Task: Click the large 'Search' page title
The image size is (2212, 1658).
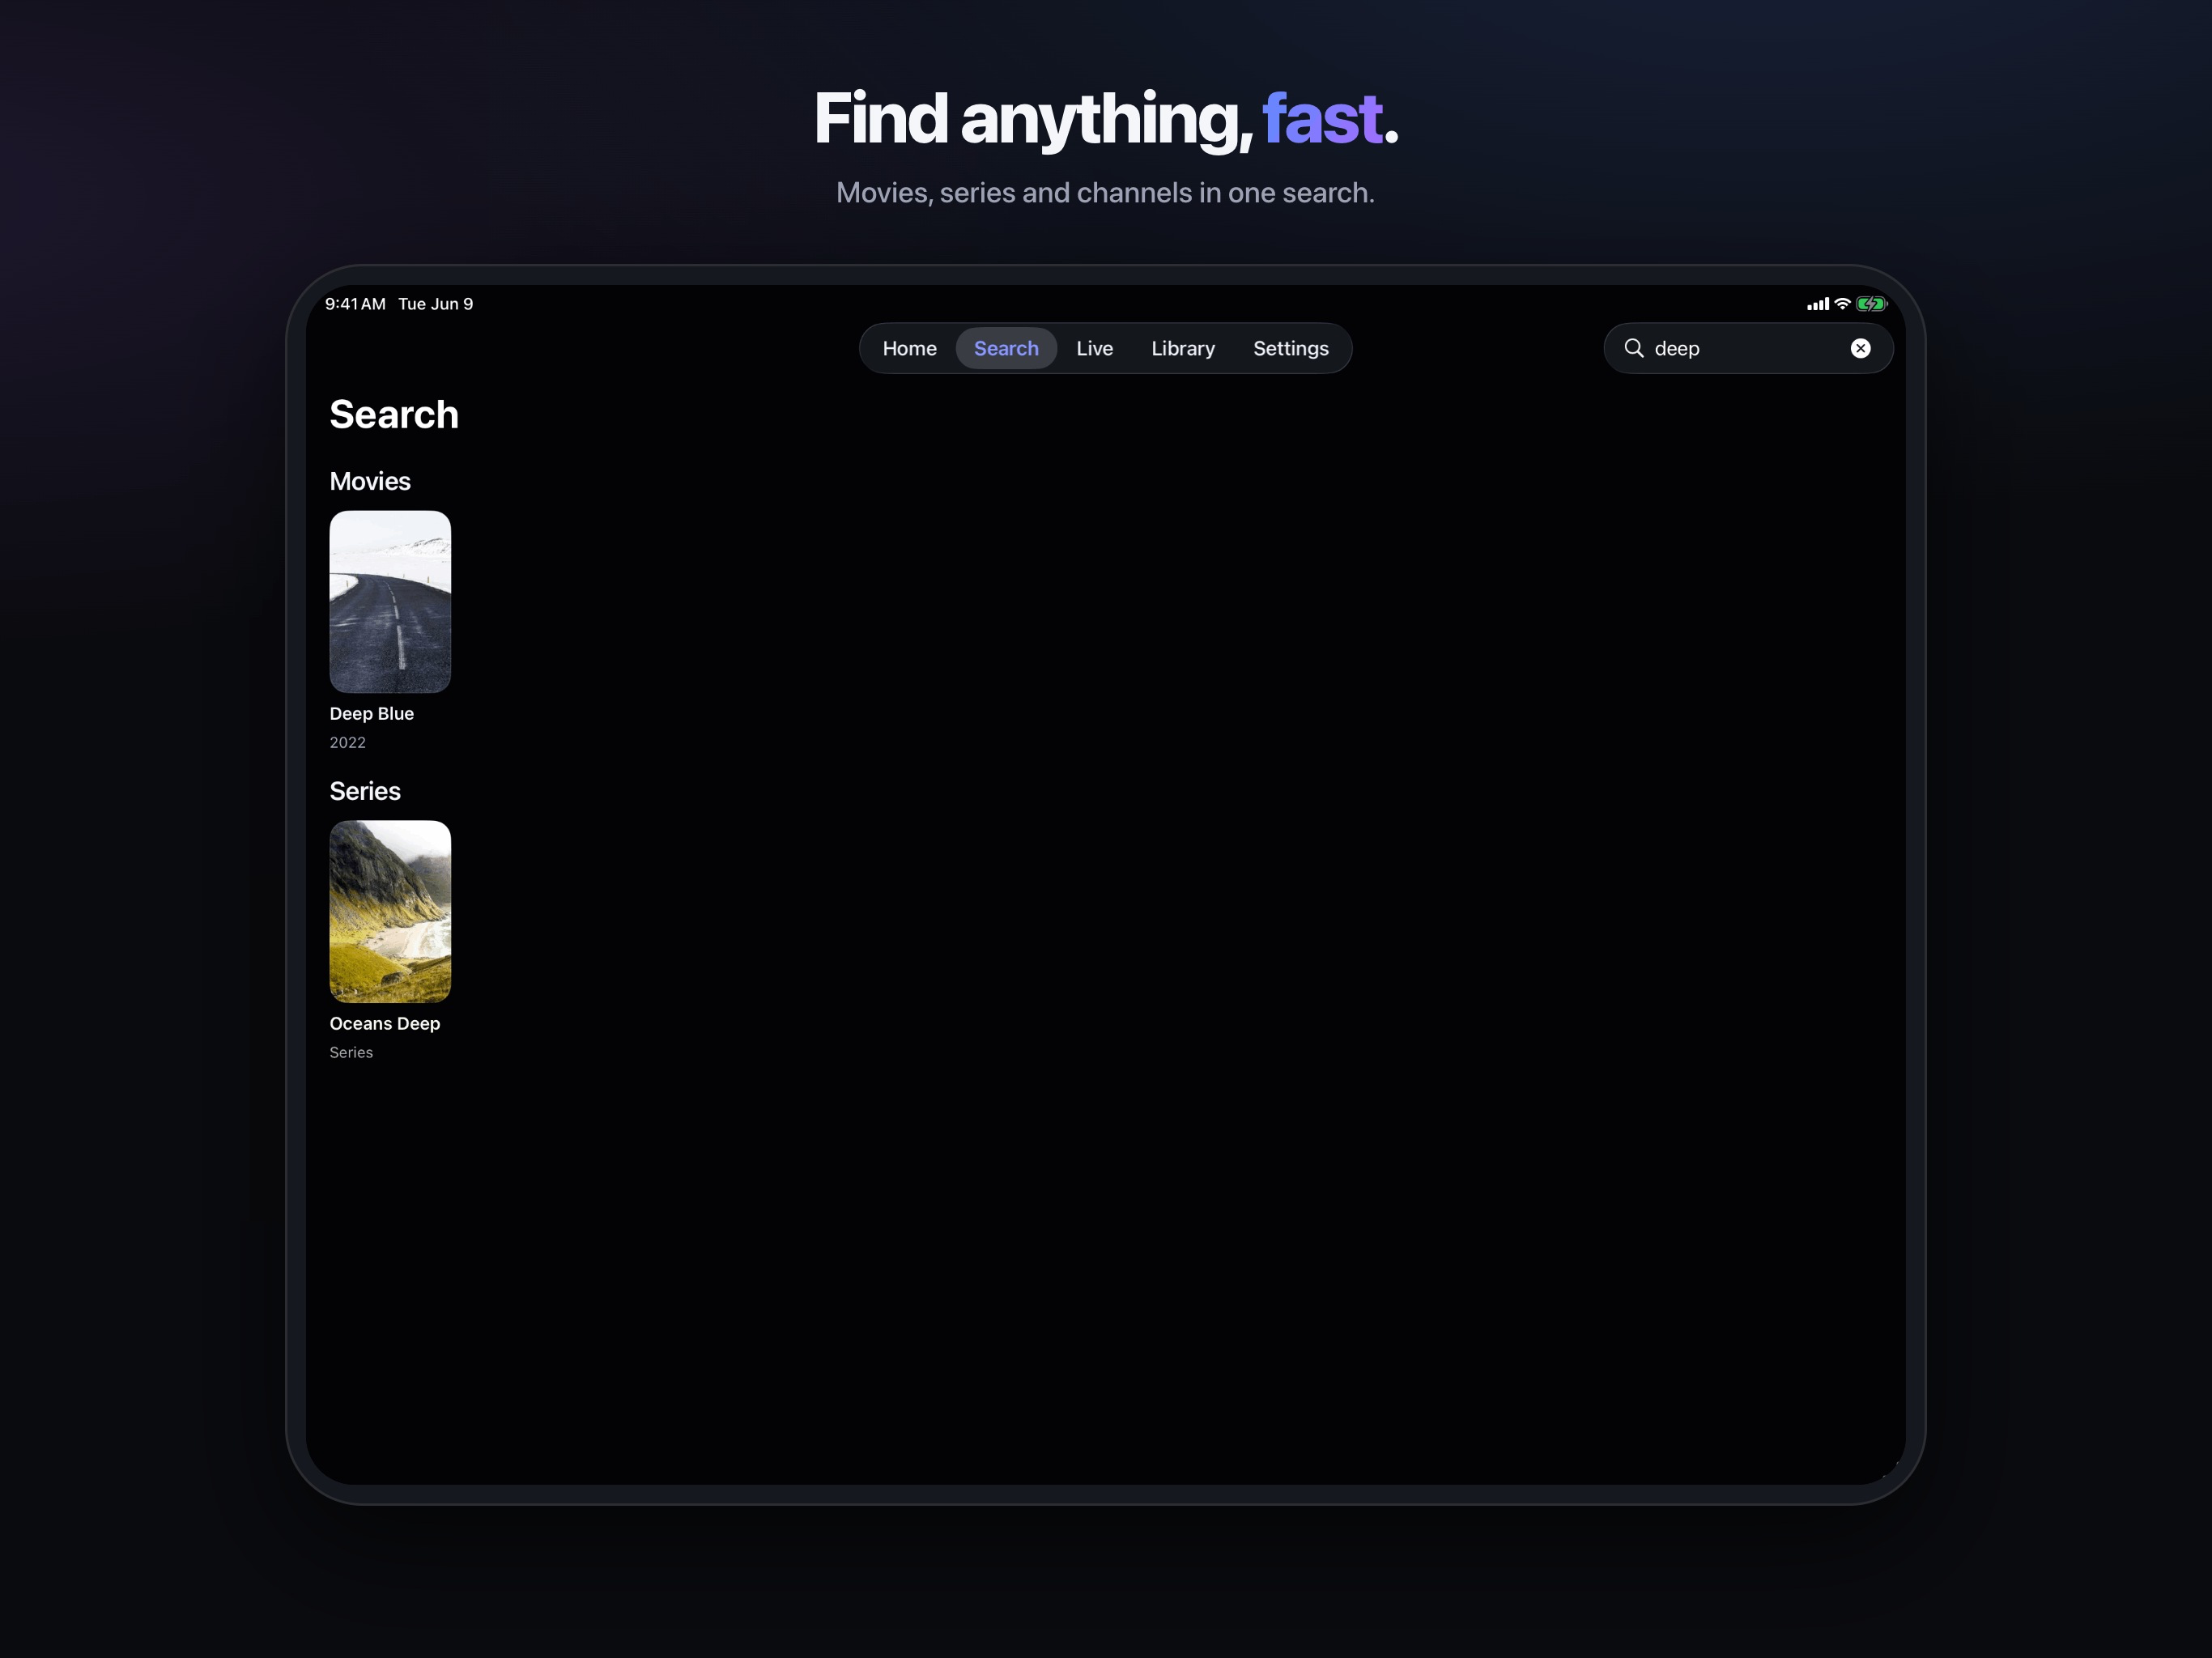Action: pos(394,415)
